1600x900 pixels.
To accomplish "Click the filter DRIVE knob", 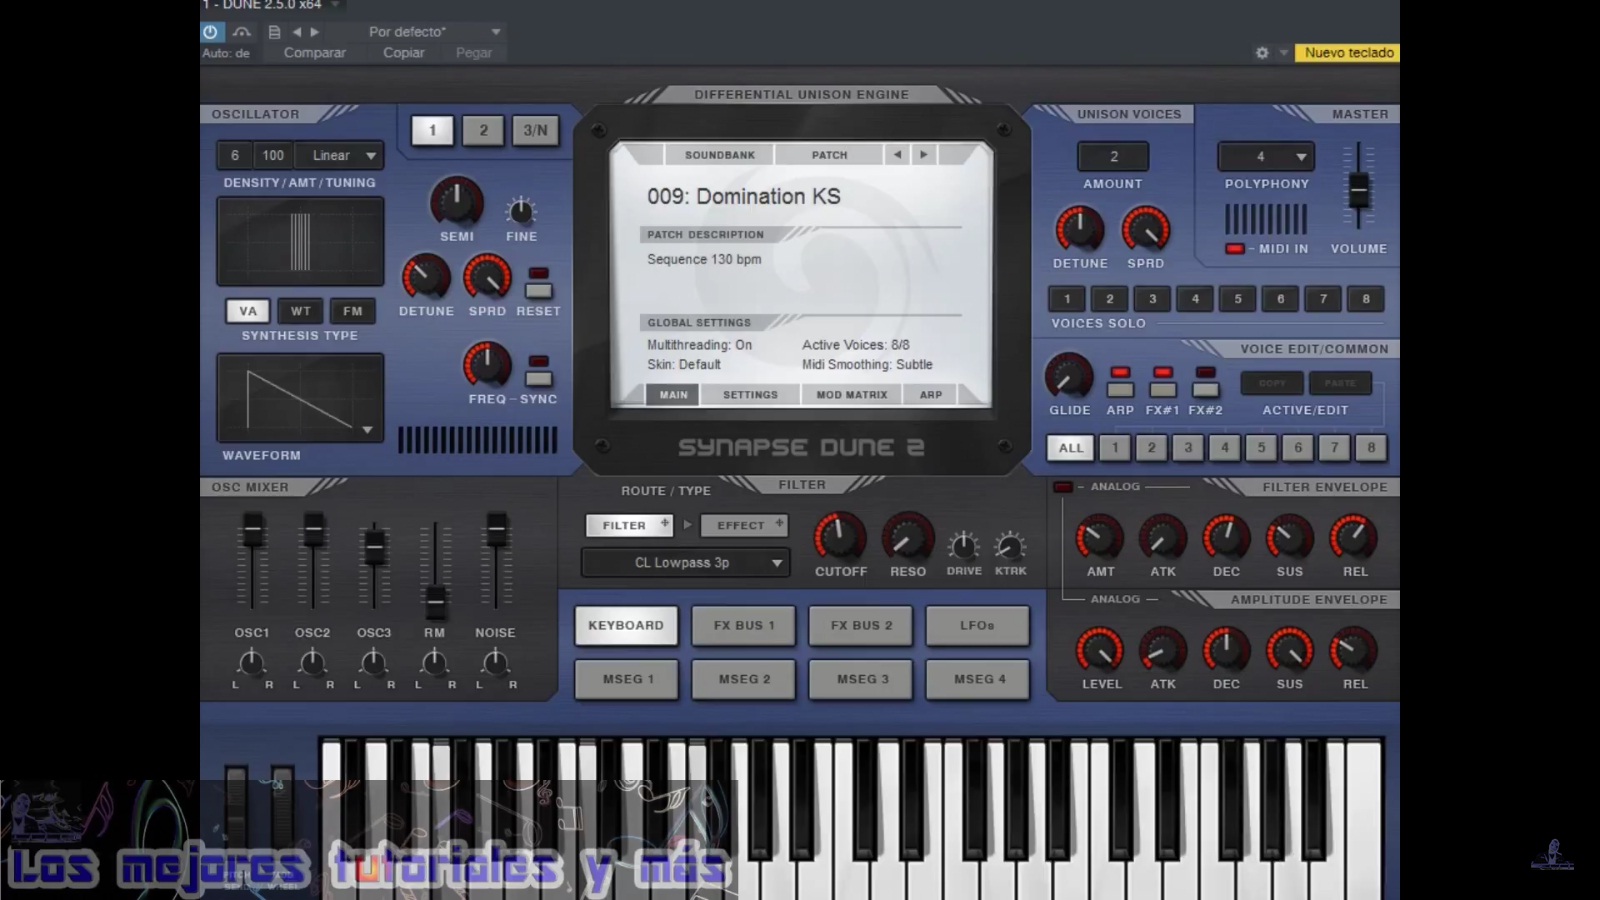I will tap(963, 546).
